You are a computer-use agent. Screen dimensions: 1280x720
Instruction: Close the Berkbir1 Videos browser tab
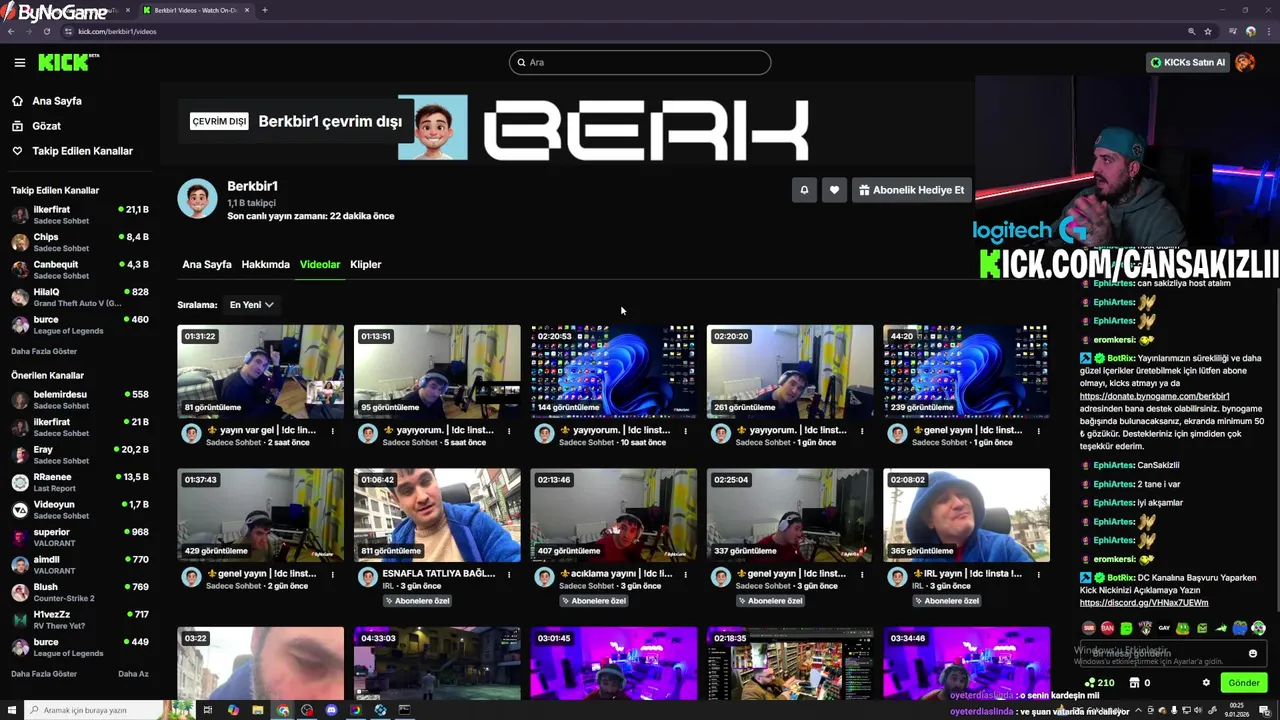click(x=248, y=10)
